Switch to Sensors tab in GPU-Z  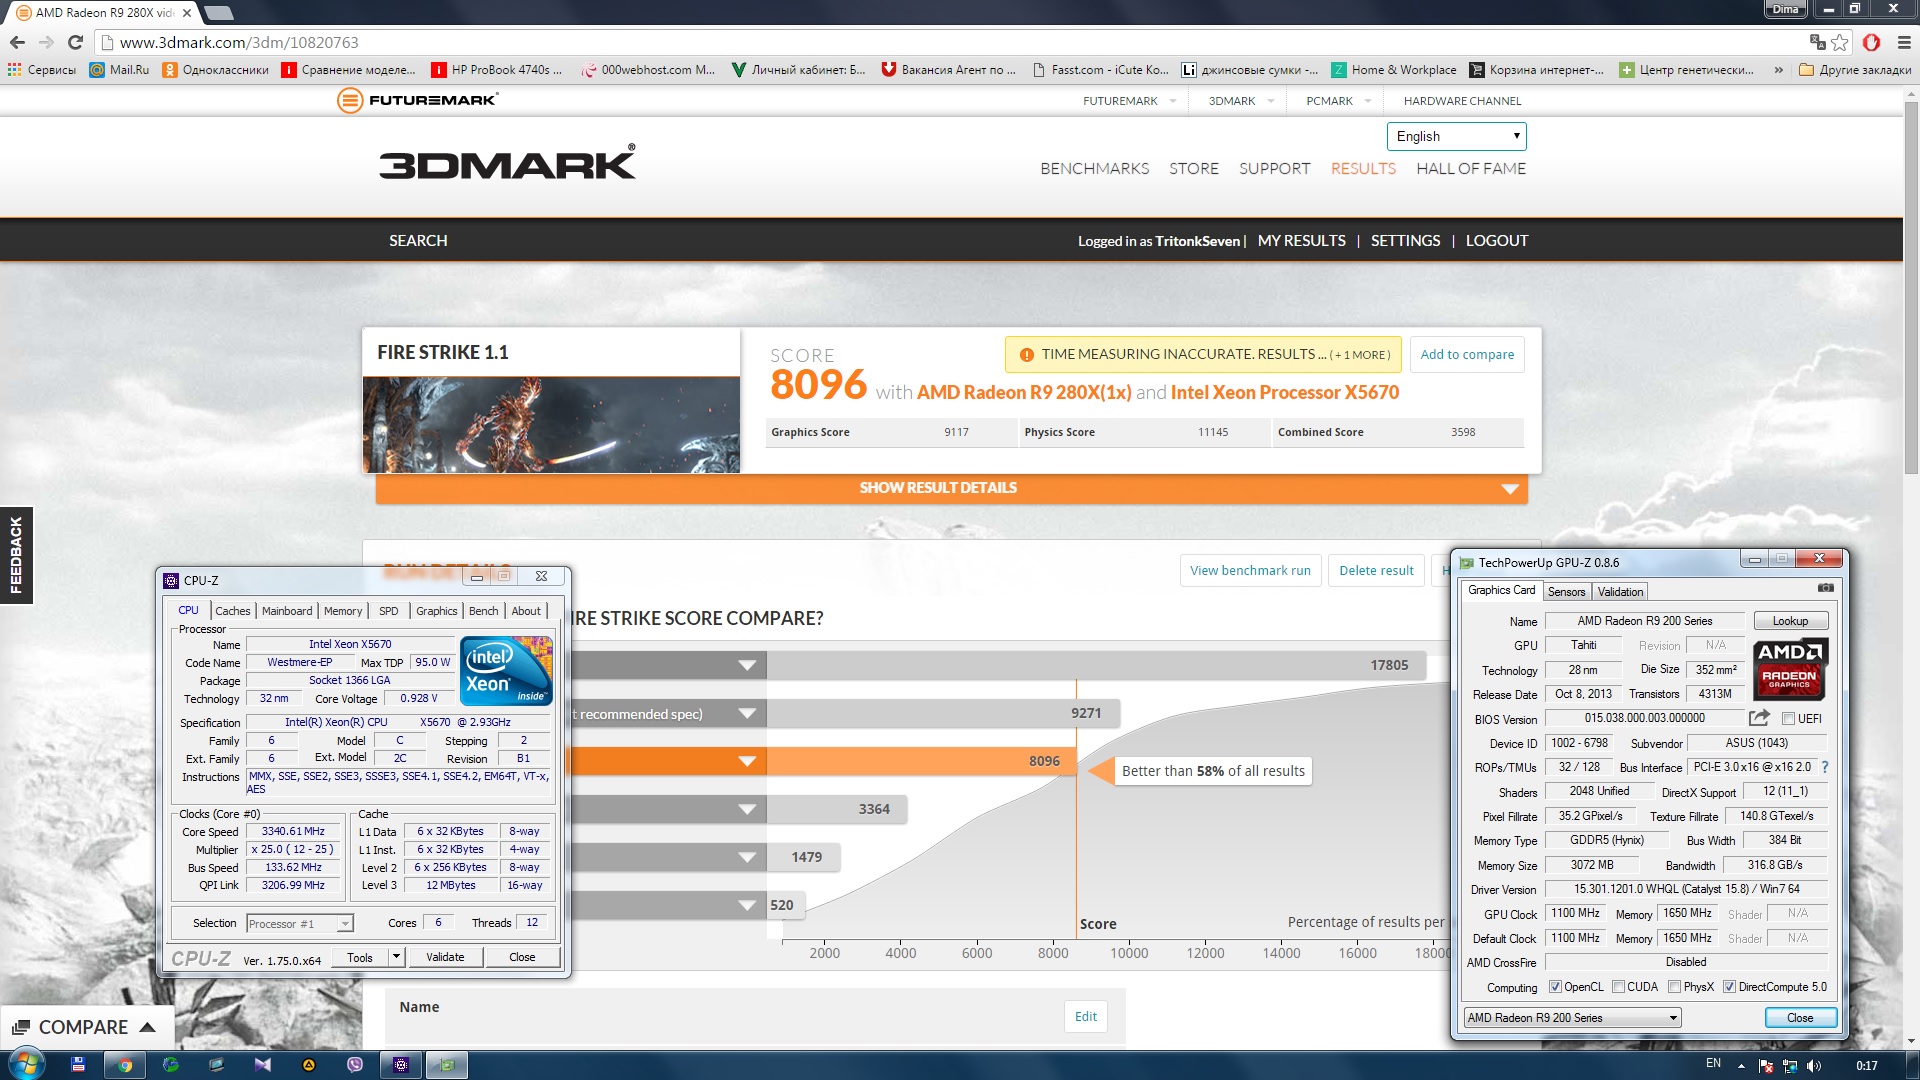coord(1566,592)
